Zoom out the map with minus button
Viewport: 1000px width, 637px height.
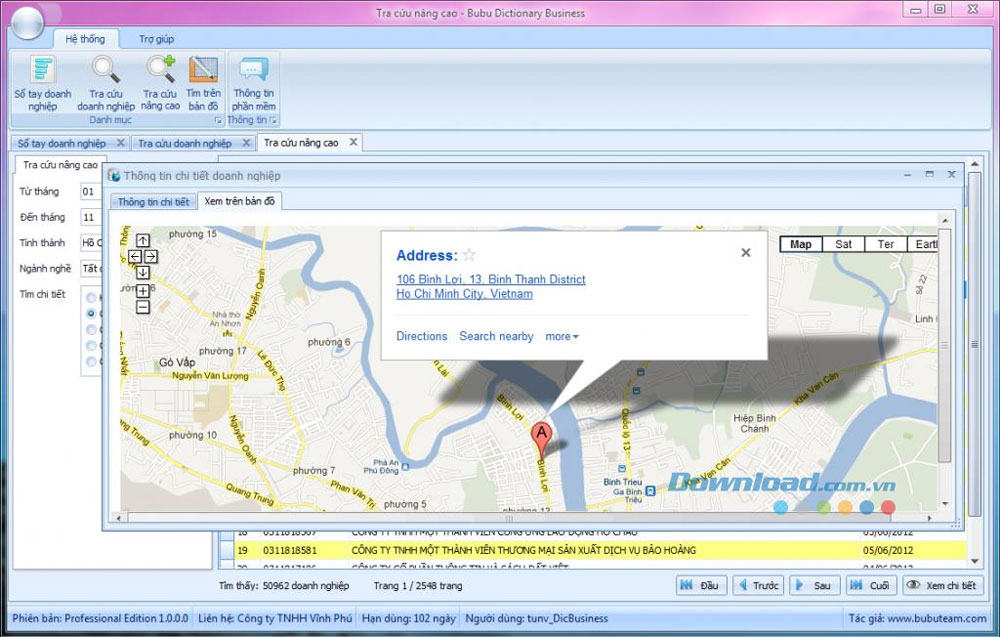click(x=143, y=307)
